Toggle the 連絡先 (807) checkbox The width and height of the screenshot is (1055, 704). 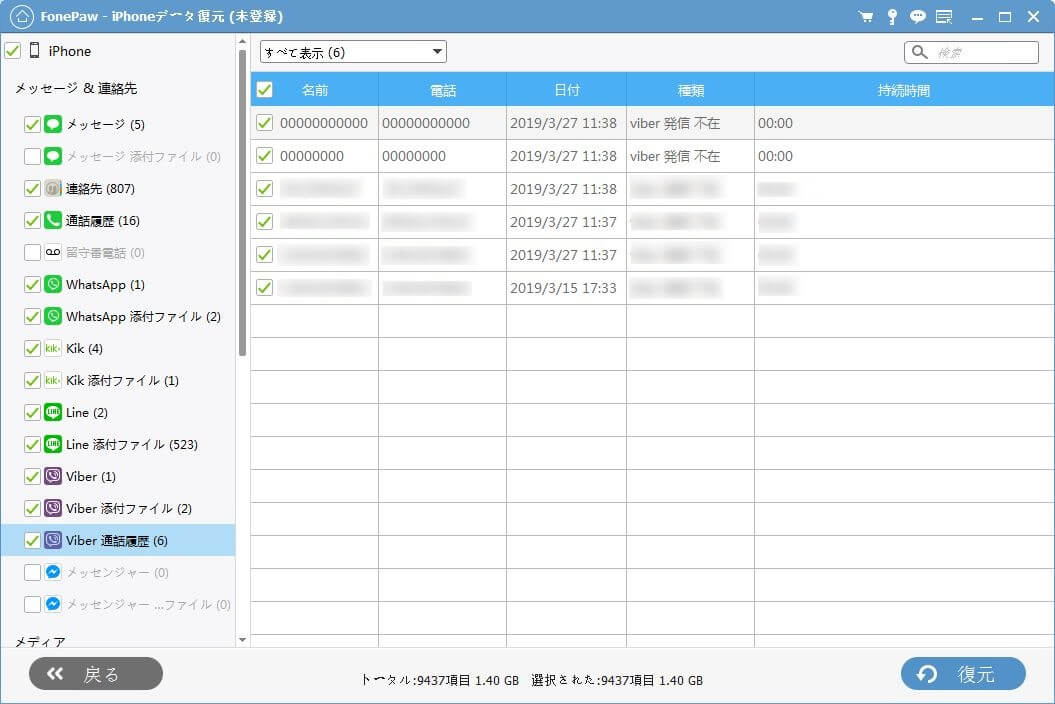pyautogui.click(x=32, y=189)
